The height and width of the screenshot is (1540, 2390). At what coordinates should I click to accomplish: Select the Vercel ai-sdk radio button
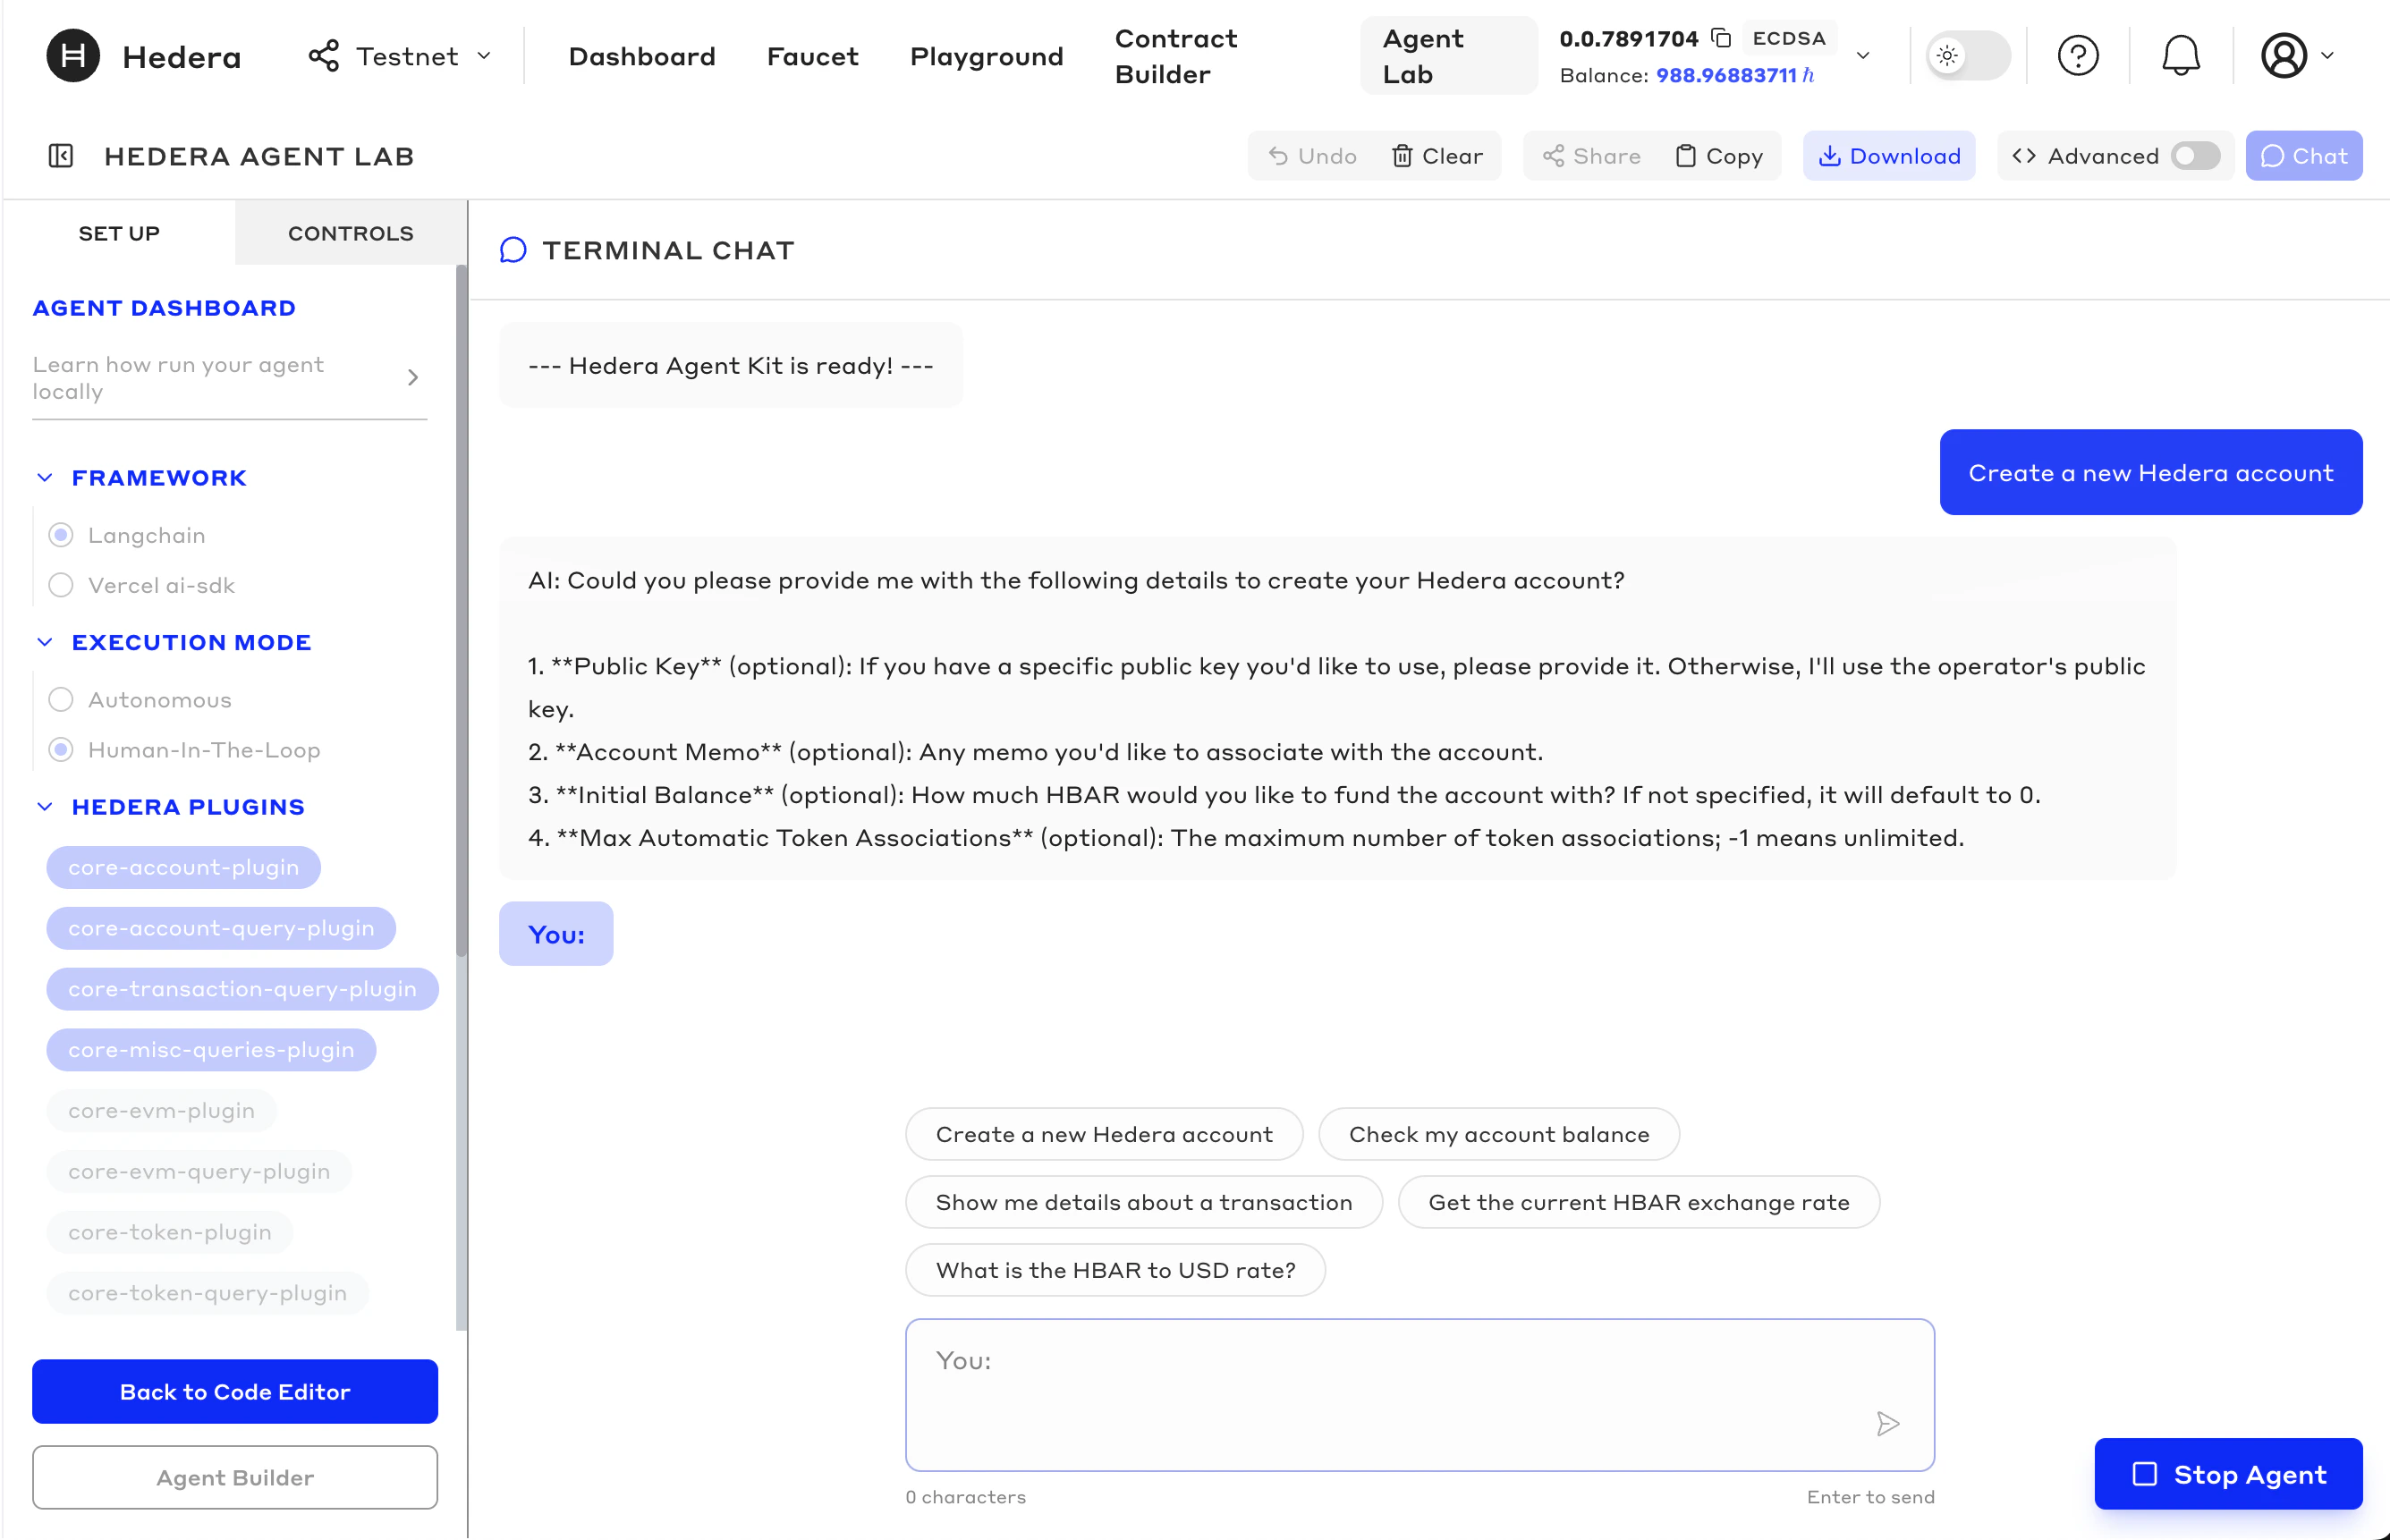pos(61,585)
